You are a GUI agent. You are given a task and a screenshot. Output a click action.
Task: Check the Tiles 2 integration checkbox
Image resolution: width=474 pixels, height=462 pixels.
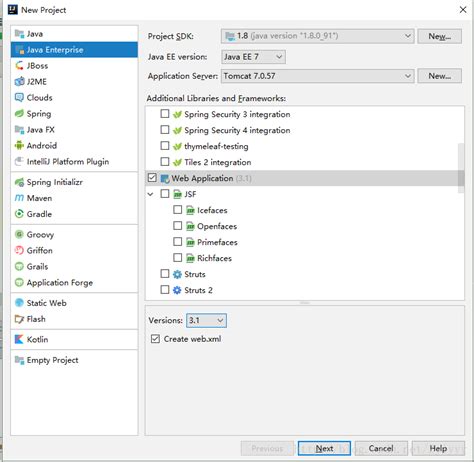(x=165, y=162)
